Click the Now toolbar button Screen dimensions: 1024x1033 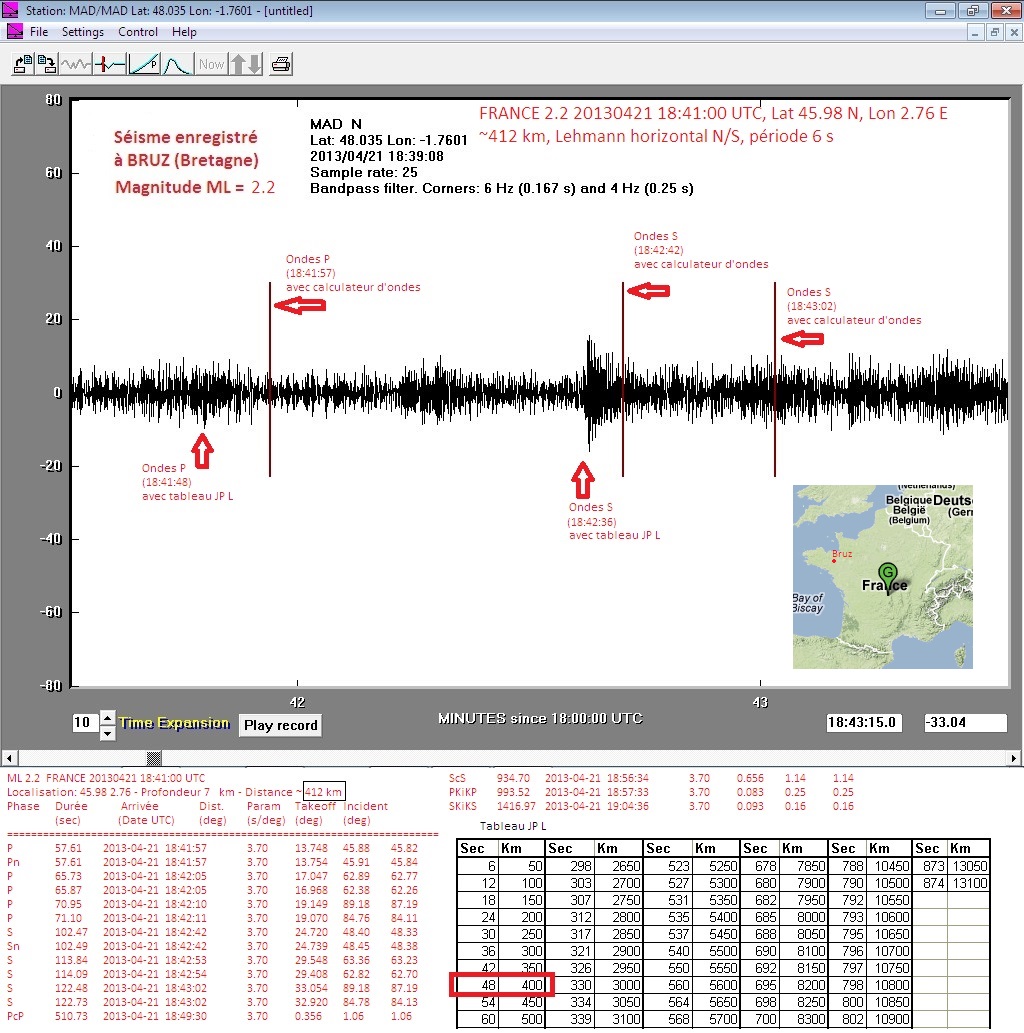(x=211, y=65)
